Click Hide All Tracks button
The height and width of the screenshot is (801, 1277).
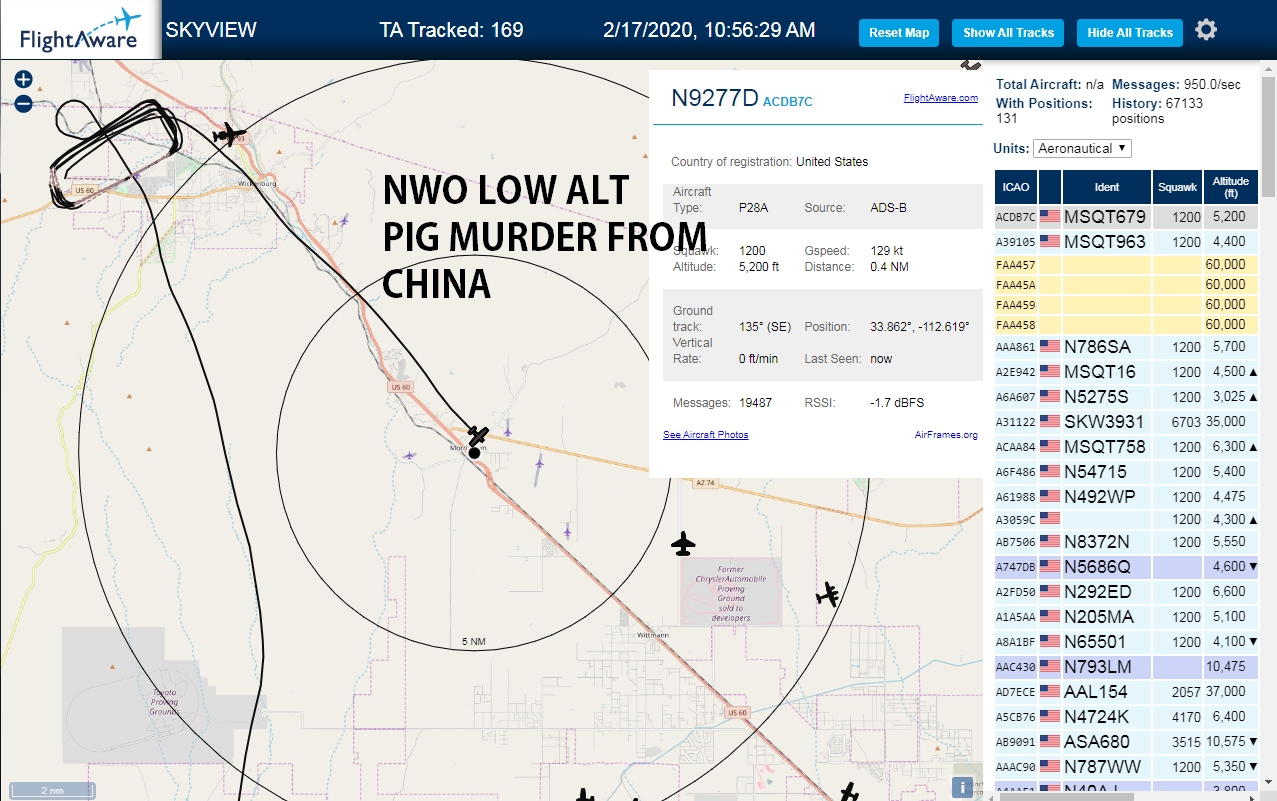coord(1130,33)
